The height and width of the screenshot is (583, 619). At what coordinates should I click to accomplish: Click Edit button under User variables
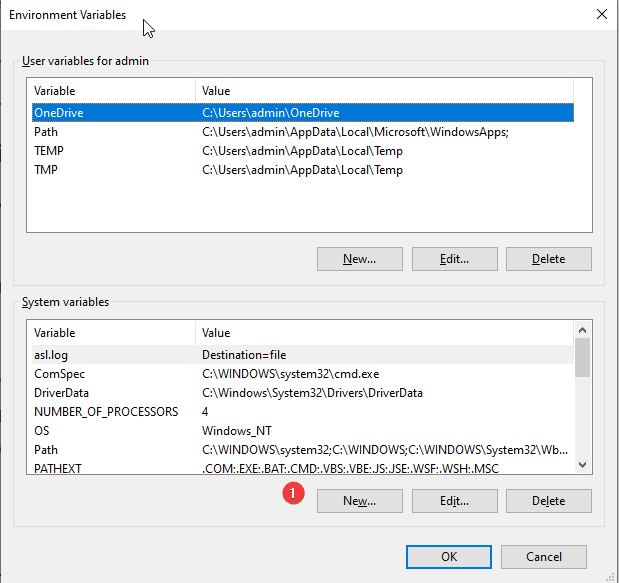tap(454, 259)
